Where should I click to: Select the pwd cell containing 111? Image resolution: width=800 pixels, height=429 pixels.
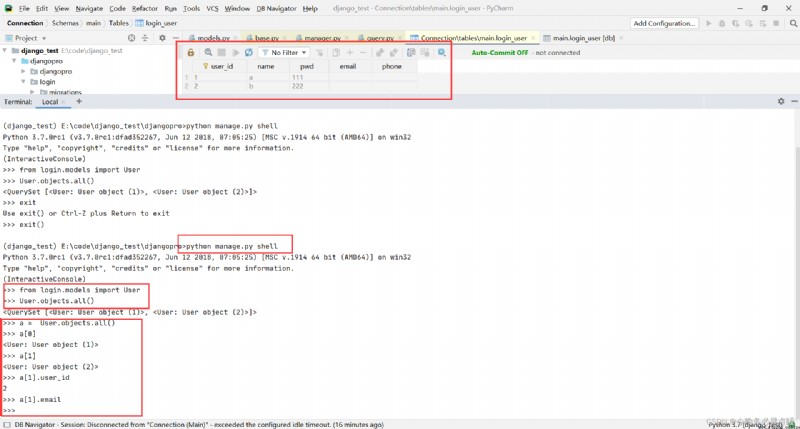point(308,77)
